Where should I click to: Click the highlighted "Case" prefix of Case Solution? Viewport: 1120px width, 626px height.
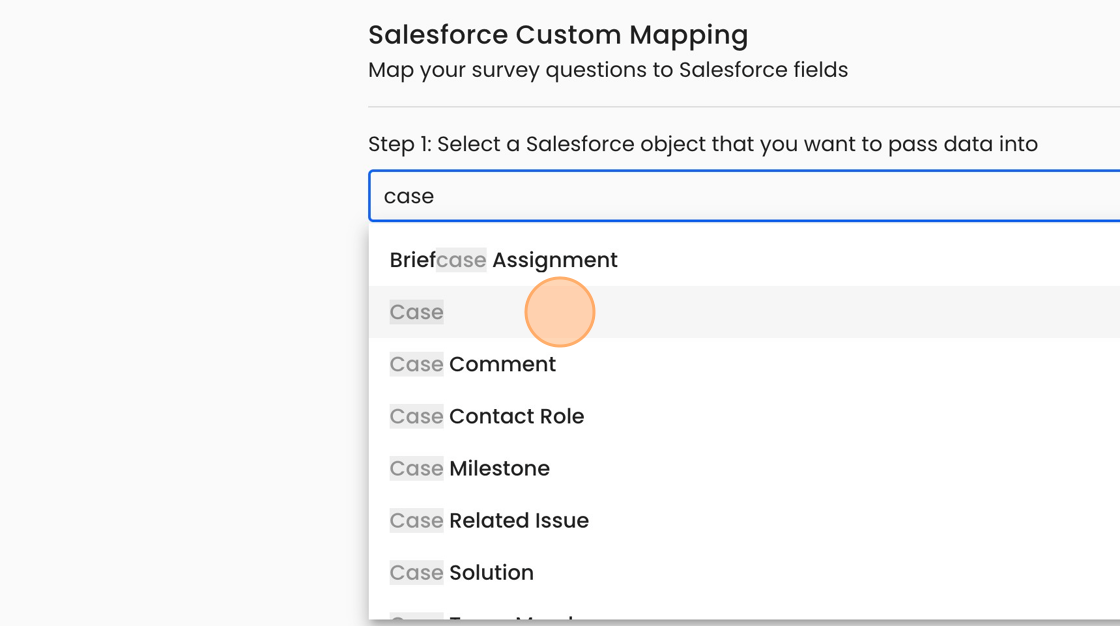tap(417, 572)
